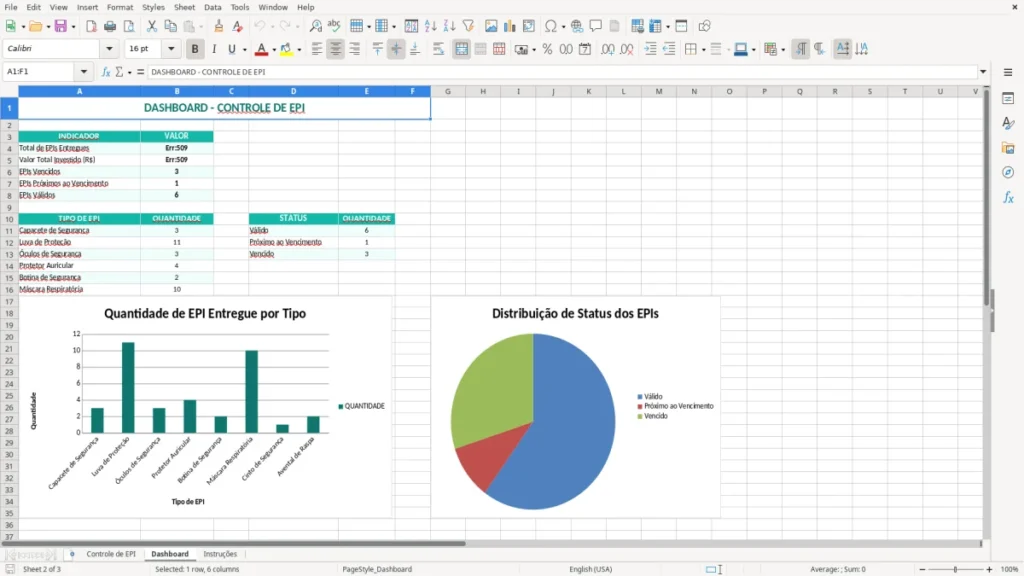The width and height of the screenshot is (1024, 576).
Task: Insert an image using toolbar icon
Action: 491,26
